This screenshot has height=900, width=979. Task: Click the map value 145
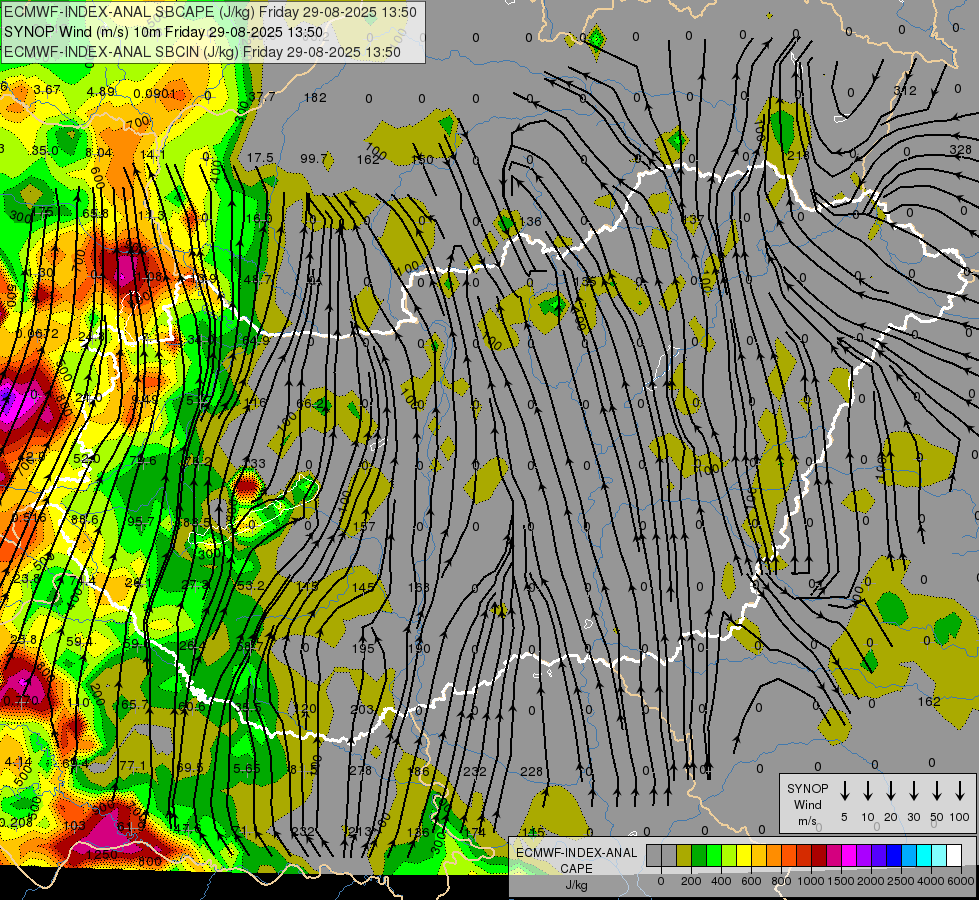tap(363, 587)
